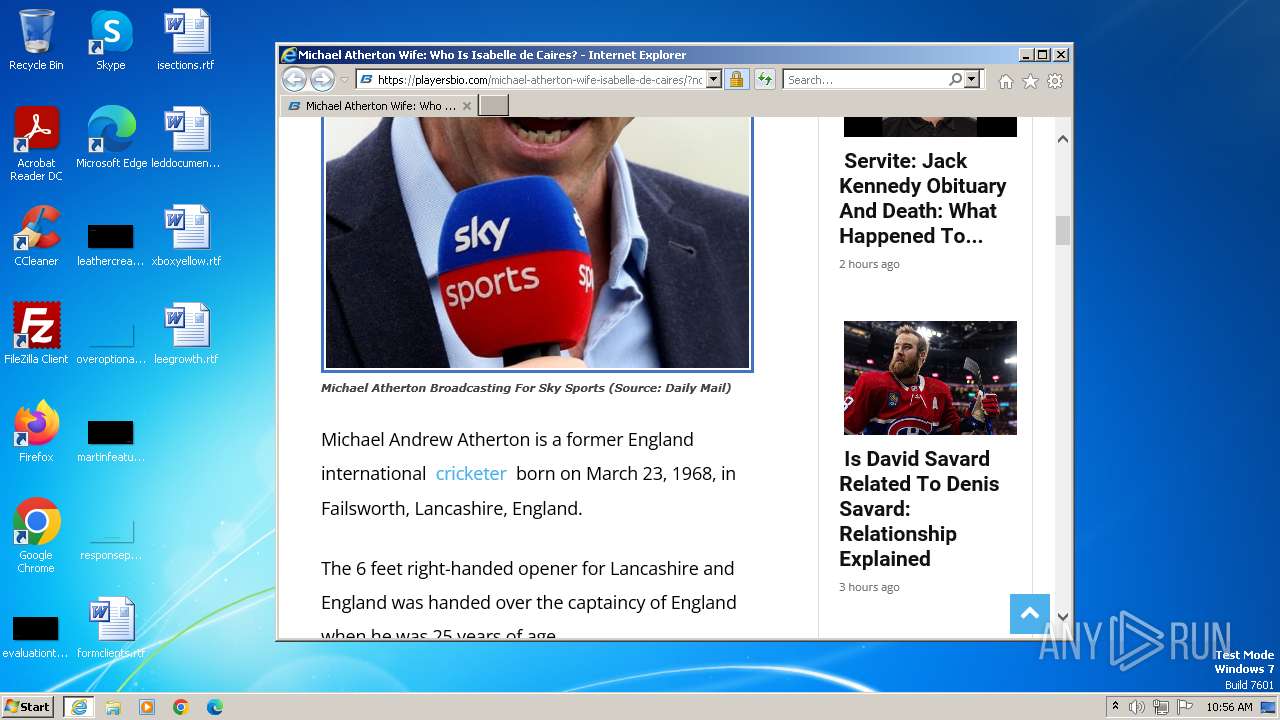Open Is David Savard Related article link
This screenshot has height=720, width=1280.
pos(918,509)
